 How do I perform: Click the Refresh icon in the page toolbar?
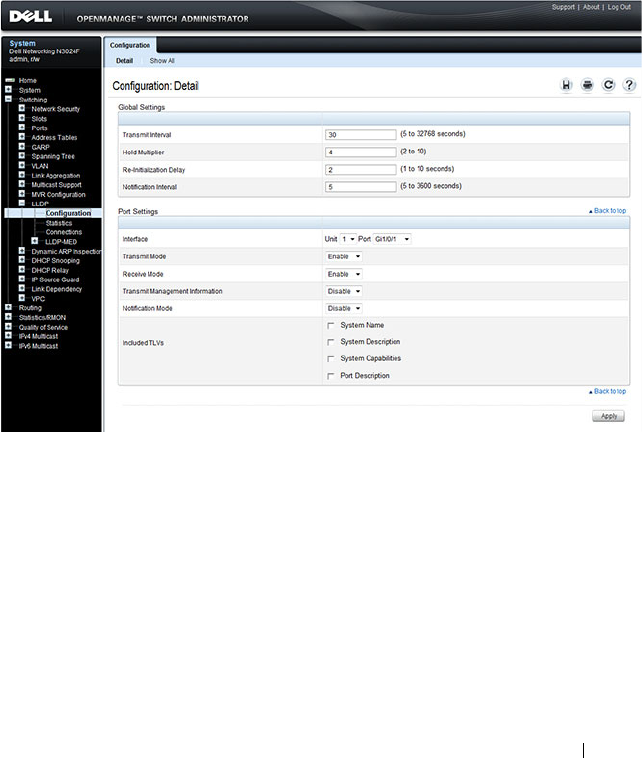(608, 85)
